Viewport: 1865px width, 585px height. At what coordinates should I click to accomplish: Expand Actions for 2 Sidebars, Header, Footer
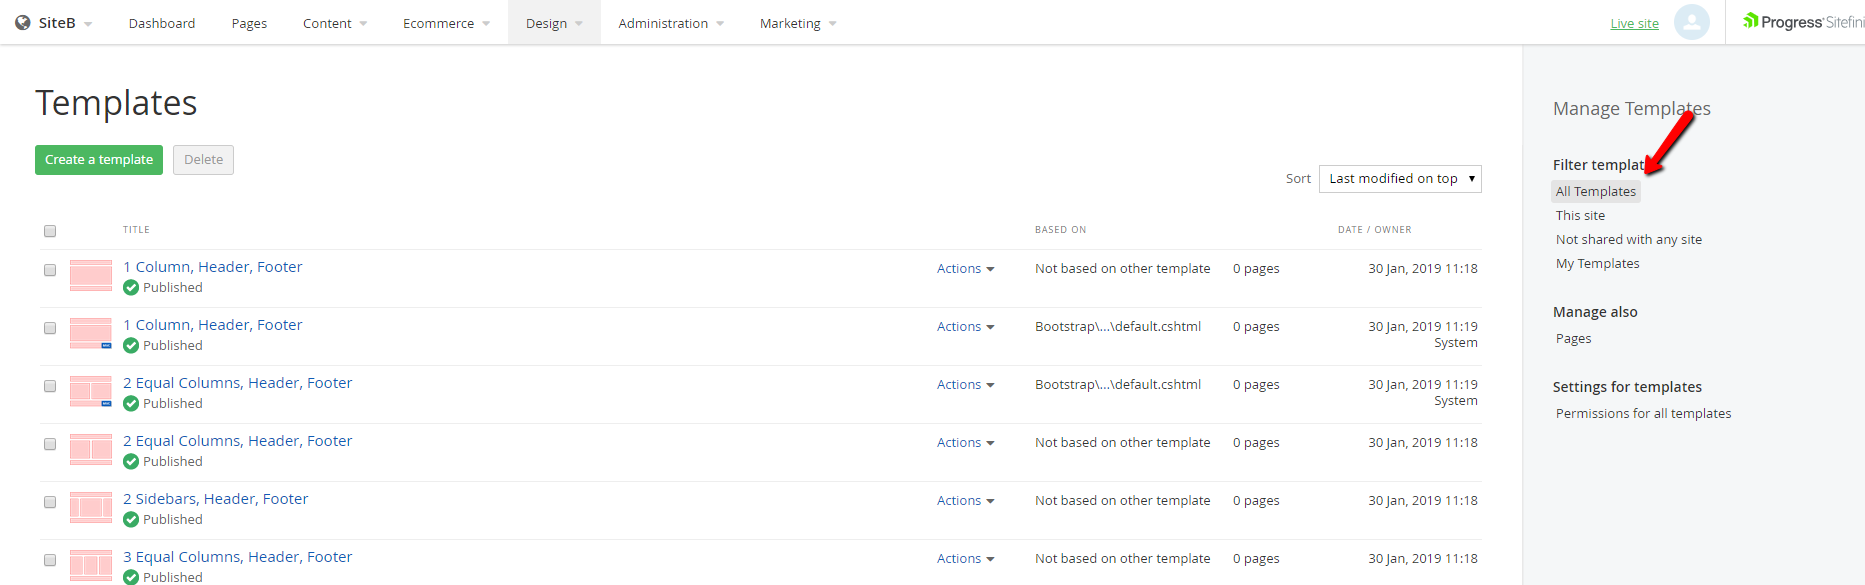(x=965, y=501)
